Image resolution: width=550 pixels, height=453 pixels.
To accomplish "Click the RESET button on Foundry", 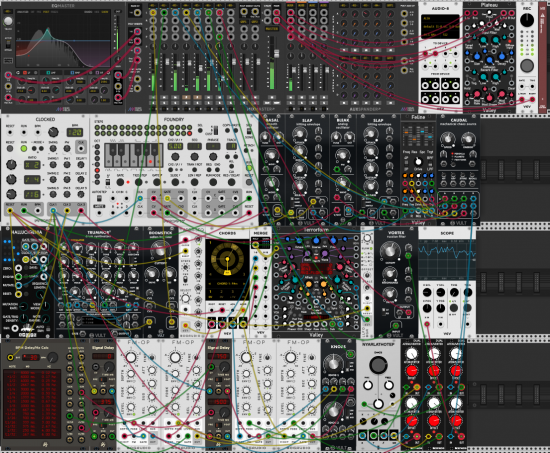I will 249,182.
